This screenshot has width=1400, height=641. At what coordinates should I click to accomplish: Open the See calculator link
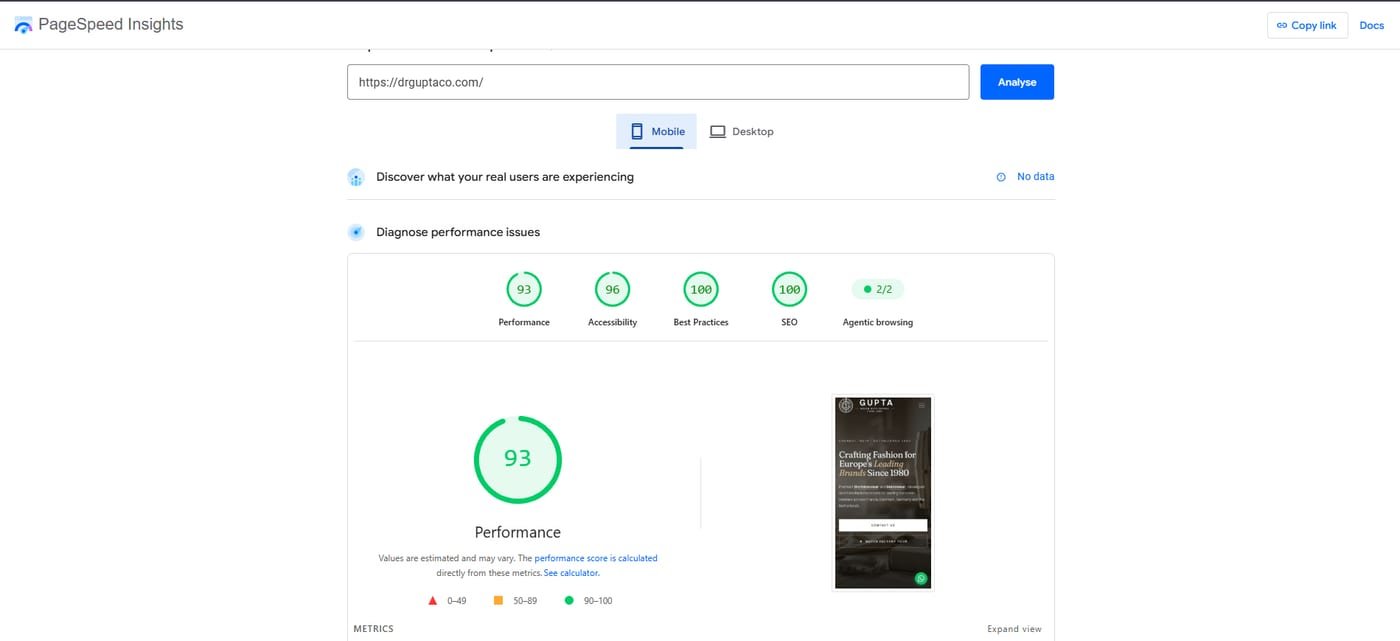click(x=571, y=573)
